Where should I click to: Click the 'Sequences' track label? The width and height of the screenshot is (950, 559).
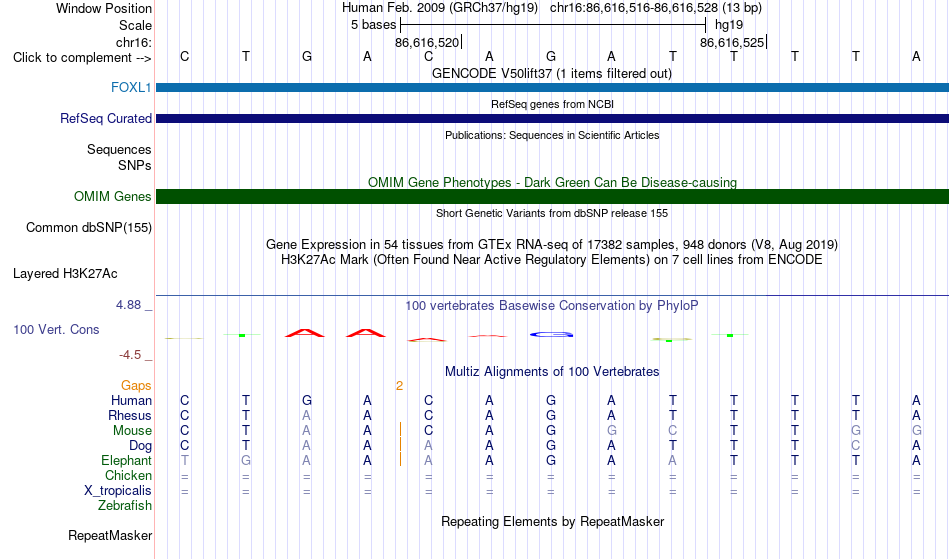pos(119,150)
